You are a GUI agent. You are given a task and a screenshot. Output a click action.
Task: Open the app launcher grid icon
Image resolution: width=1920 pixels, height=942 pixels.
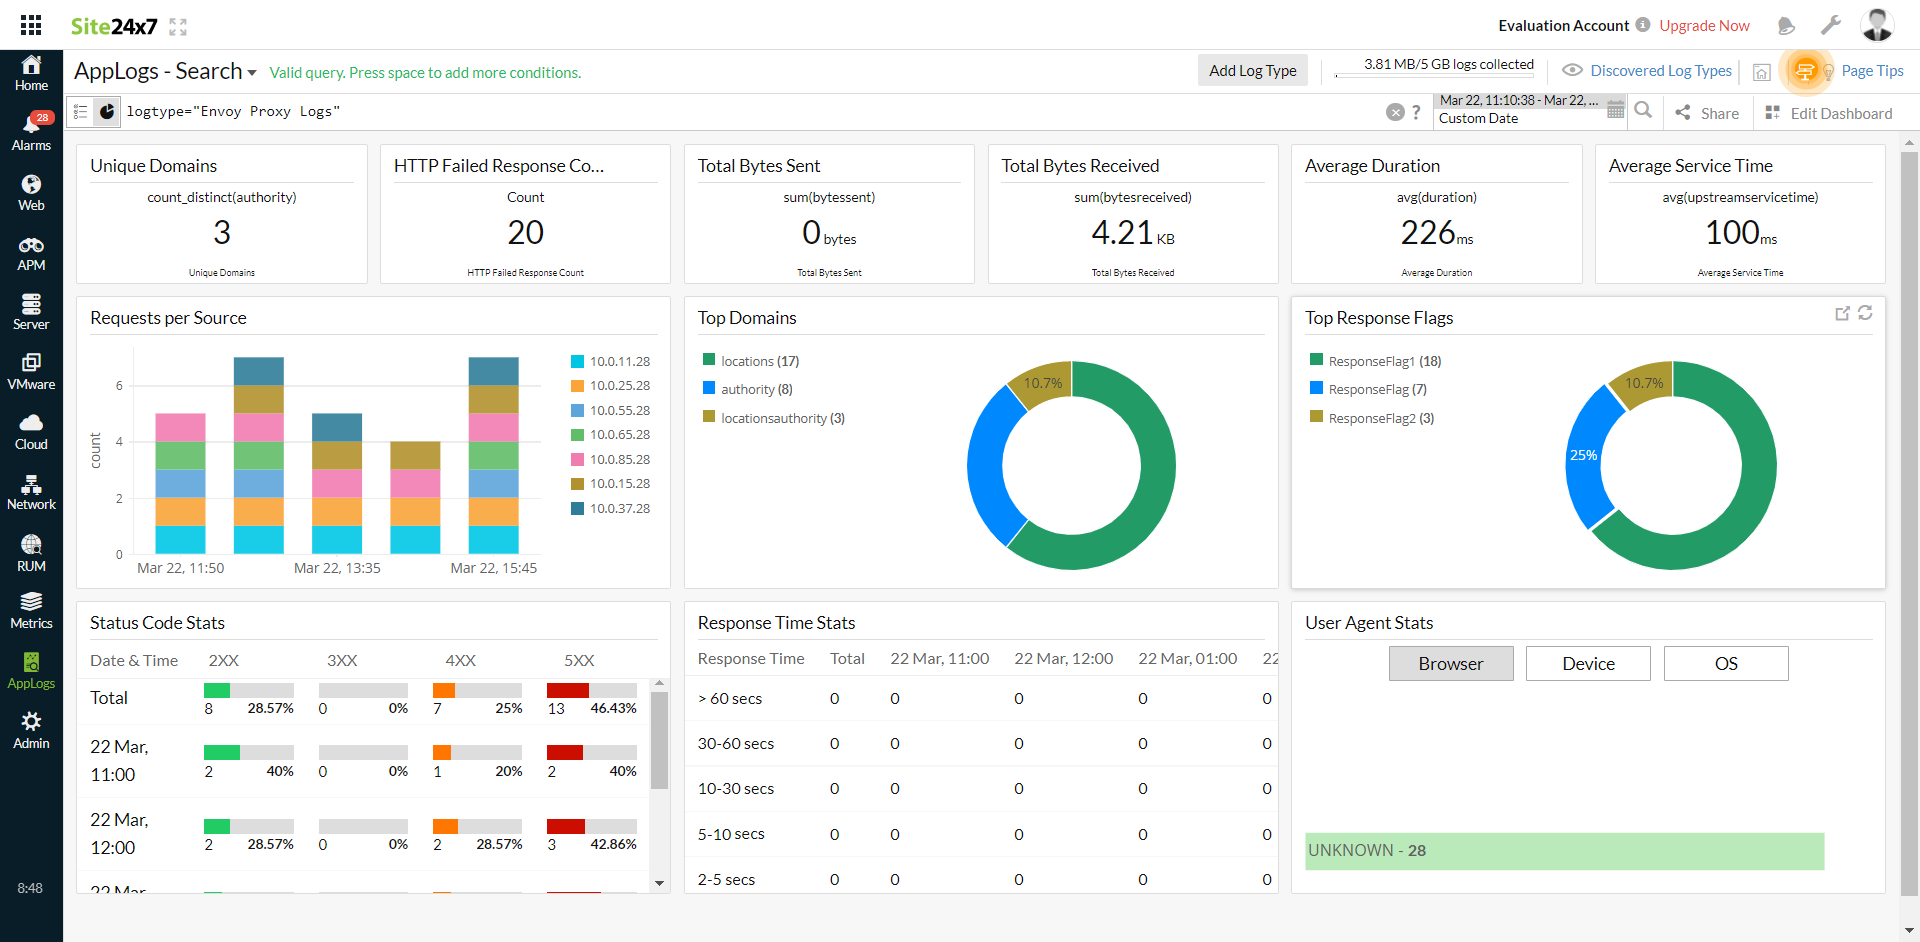coord(31,25)
